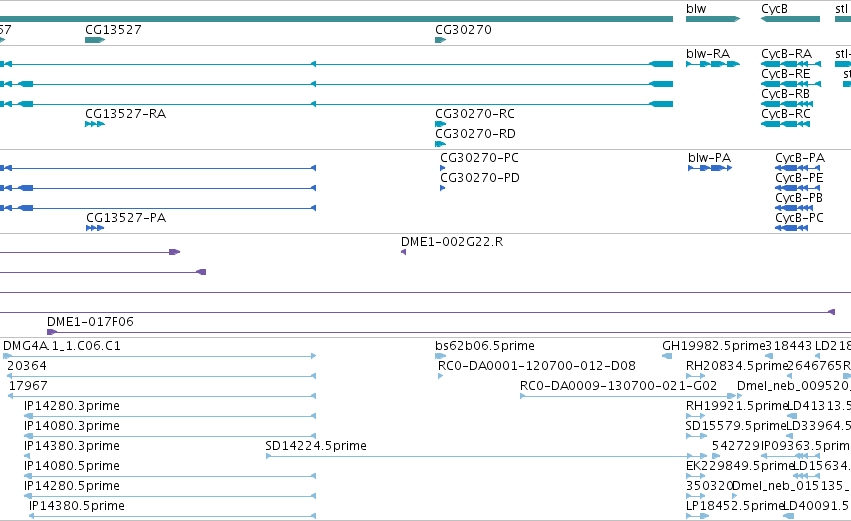Click the CG30270-RC transcript label
This screenshot has width=851, height=521.
(x=475, y=114)
